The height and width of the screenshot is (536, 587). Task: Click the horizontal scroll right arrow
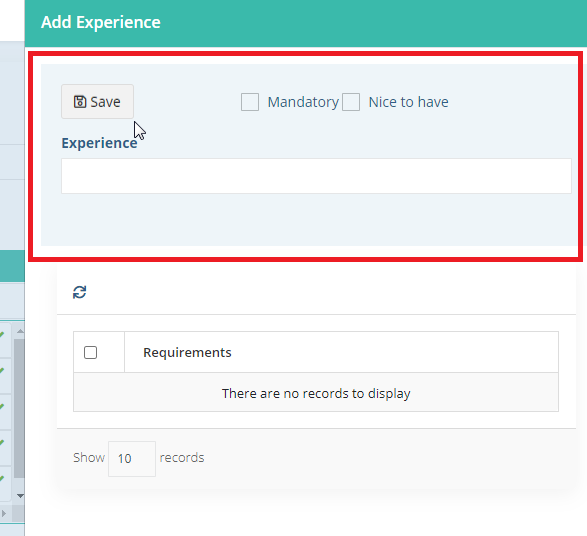pyautogui.click(x=4, y=513)
